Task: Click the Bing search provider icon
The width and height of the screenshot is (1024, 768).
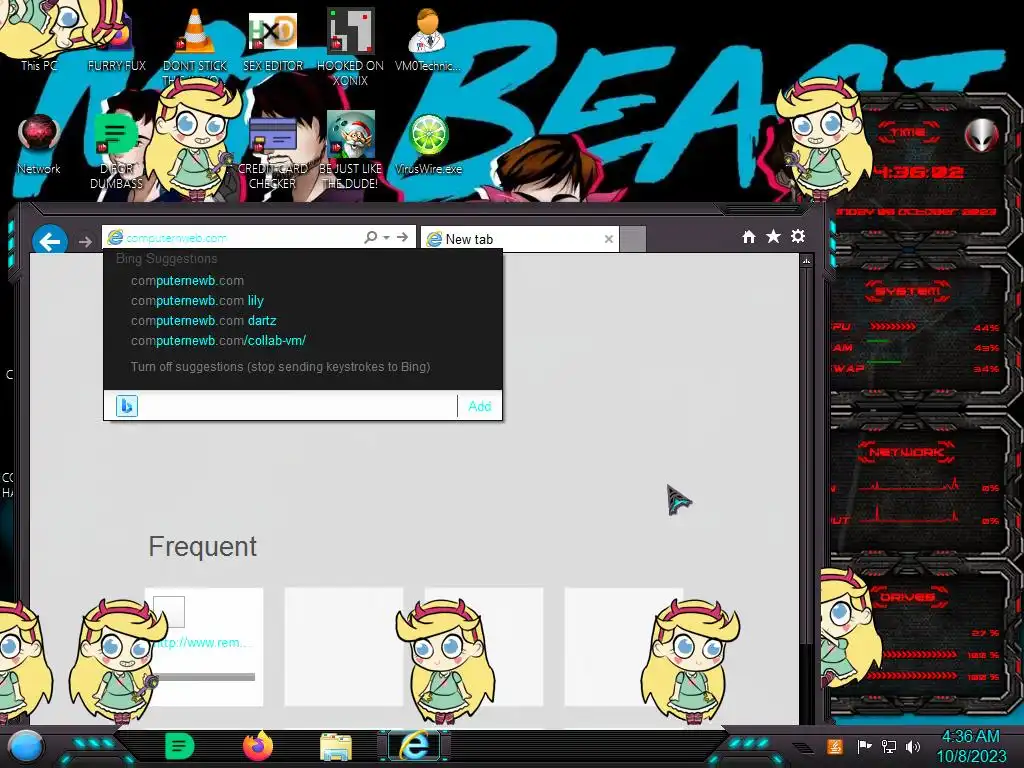Action: click(x=127, y=406)
